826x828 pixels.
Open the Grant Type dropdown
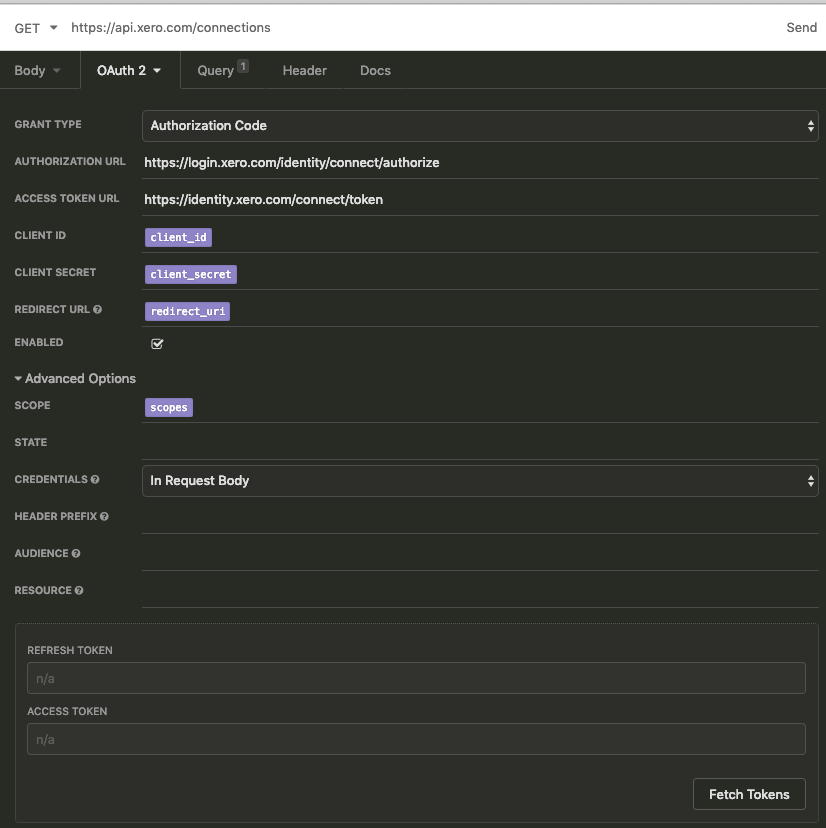480,126
